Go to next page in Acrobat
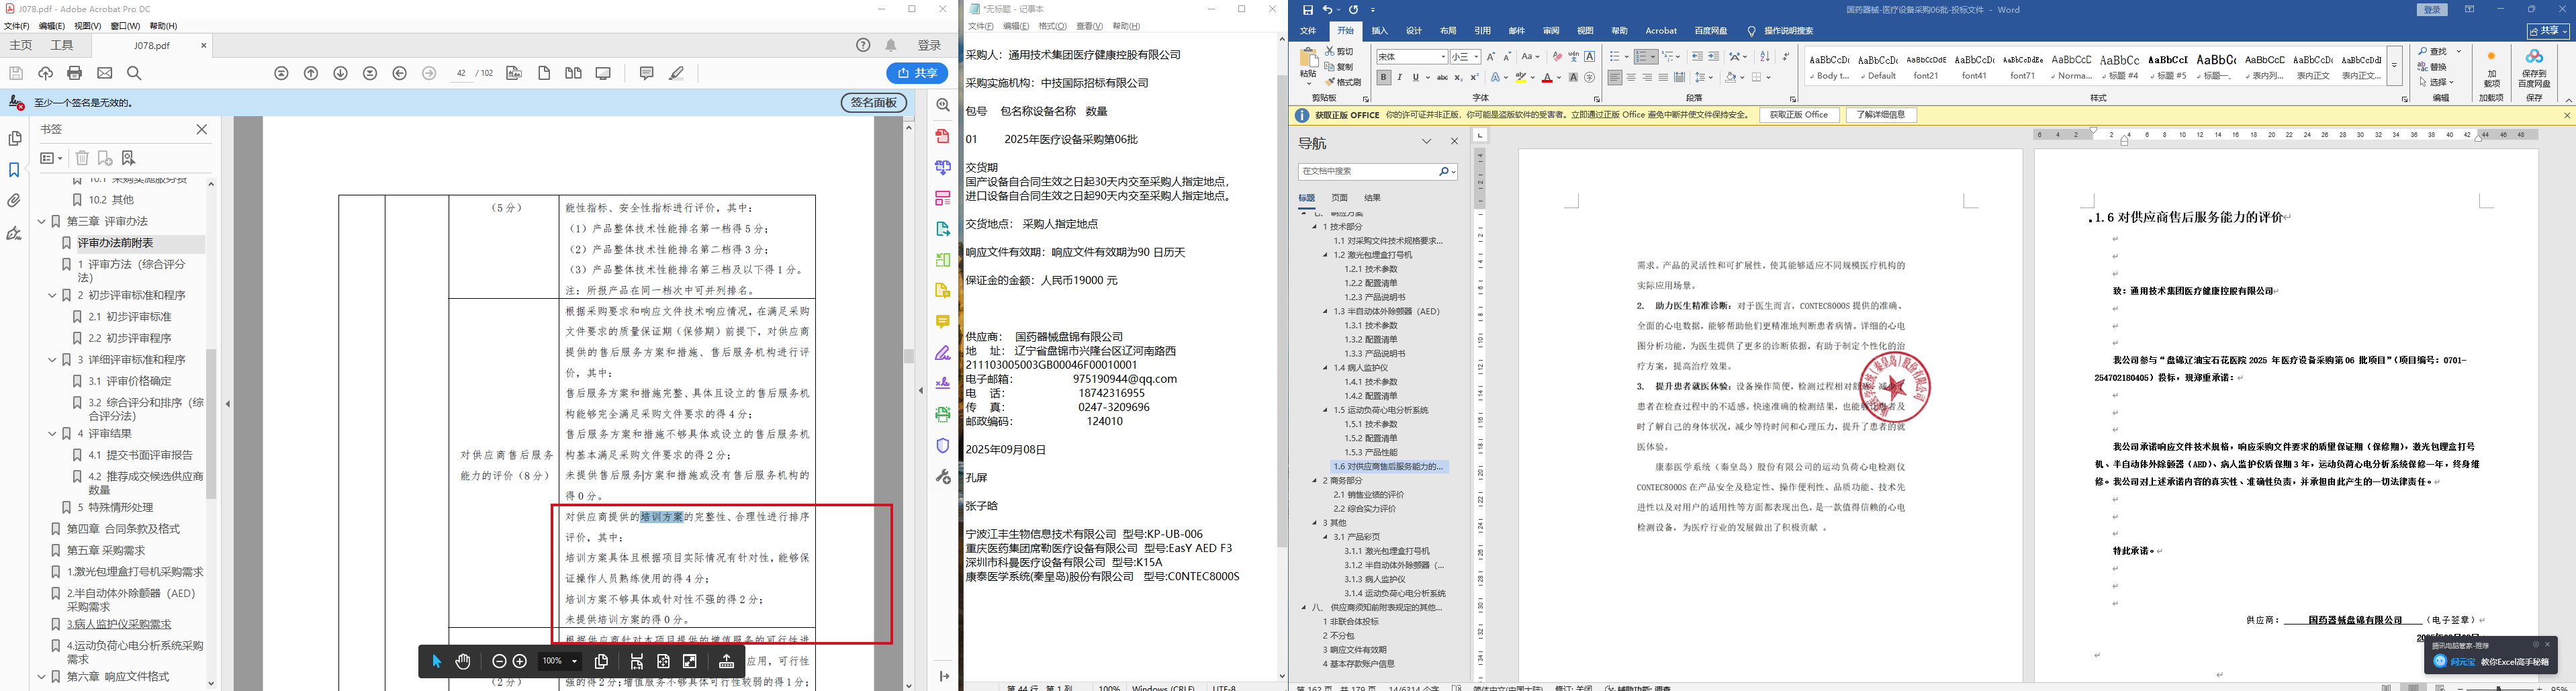 coord(341,73)
